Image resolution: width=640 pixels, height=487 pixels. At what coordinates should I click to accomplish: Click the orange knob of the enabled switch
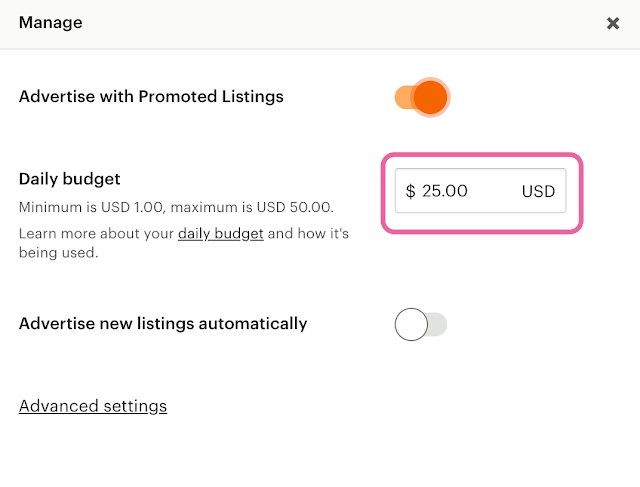pyautogui.click(x=430, y=97)
